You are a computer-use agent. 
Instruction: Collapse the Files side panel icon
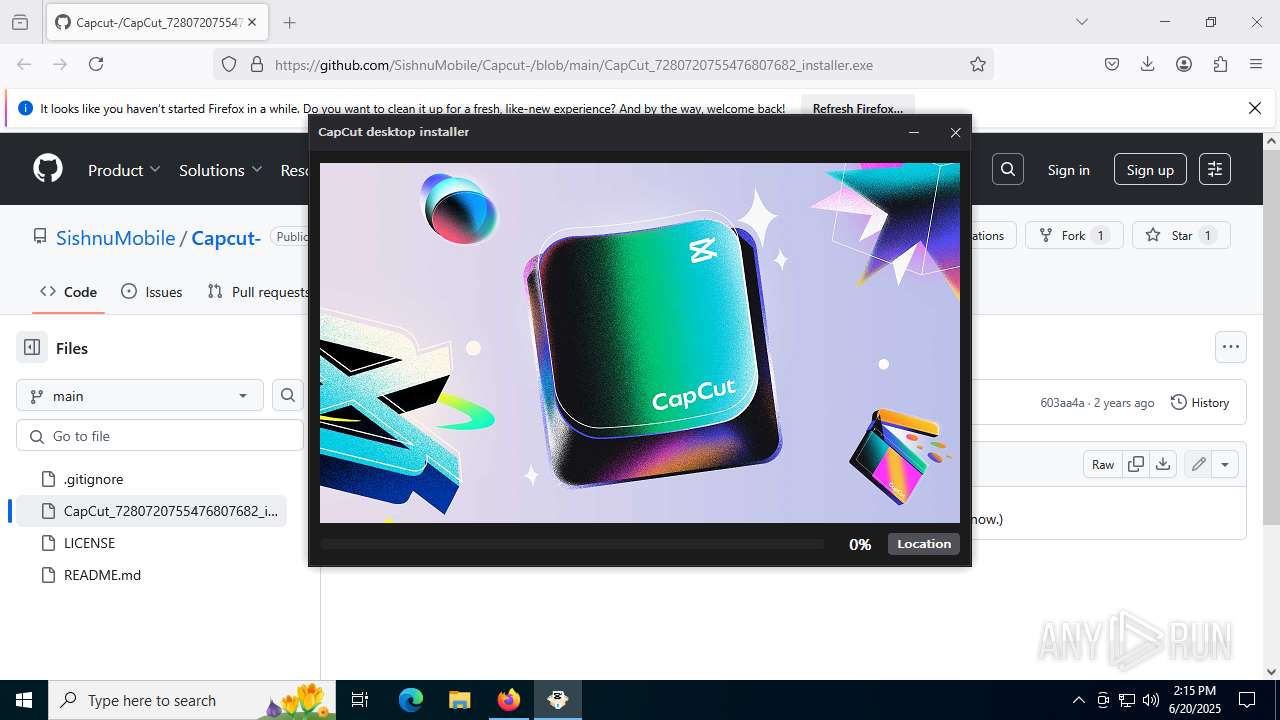pos(32,348)
